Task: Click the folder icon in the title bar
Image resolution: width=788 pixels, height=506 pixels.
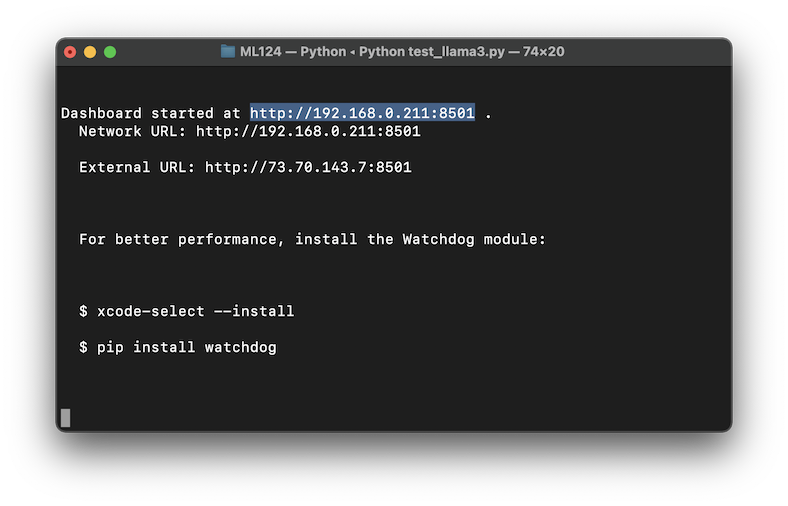Action: coord(228,51)
